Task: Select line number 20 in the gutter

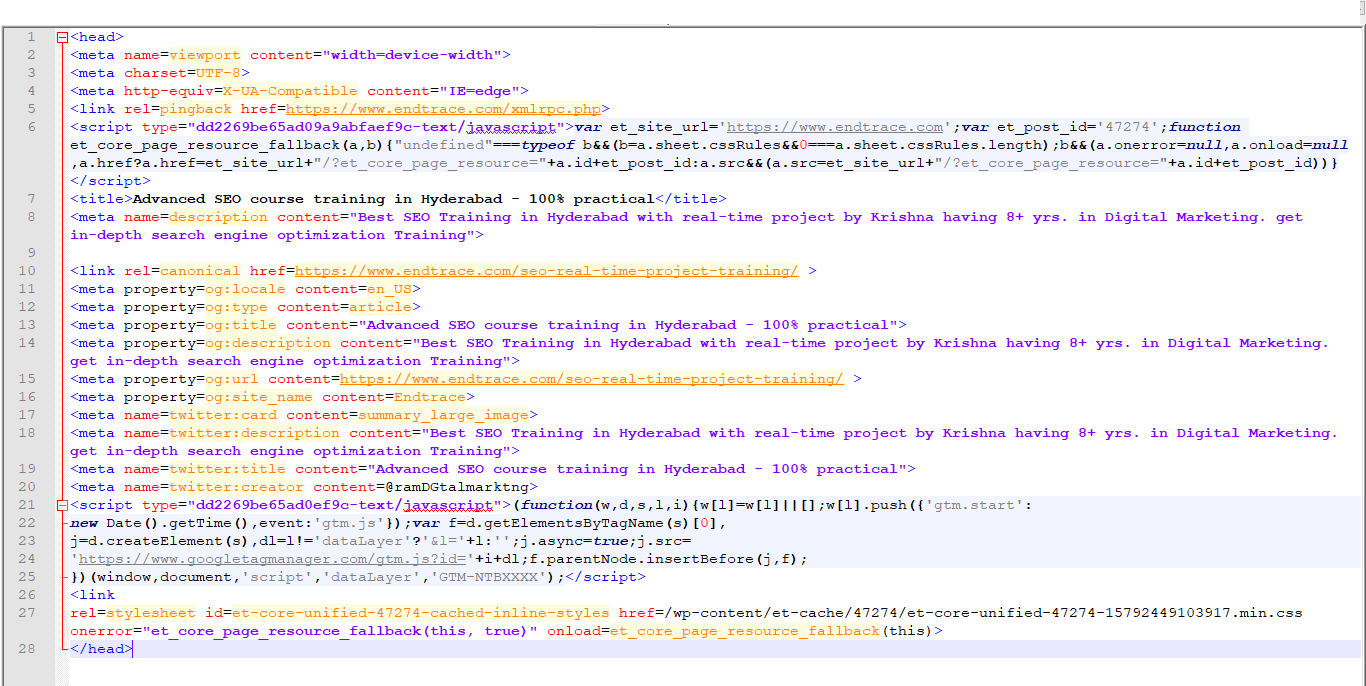Action: point(27,487)
